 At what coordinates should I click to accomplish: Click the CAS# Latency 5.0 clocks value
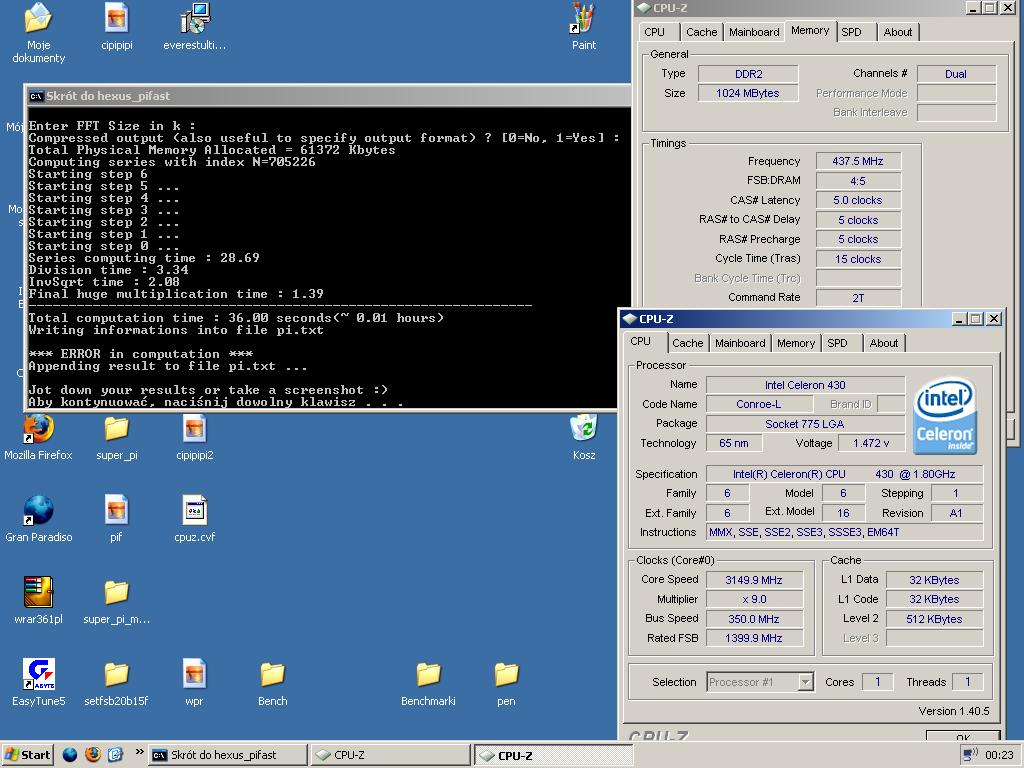[858, 200]
